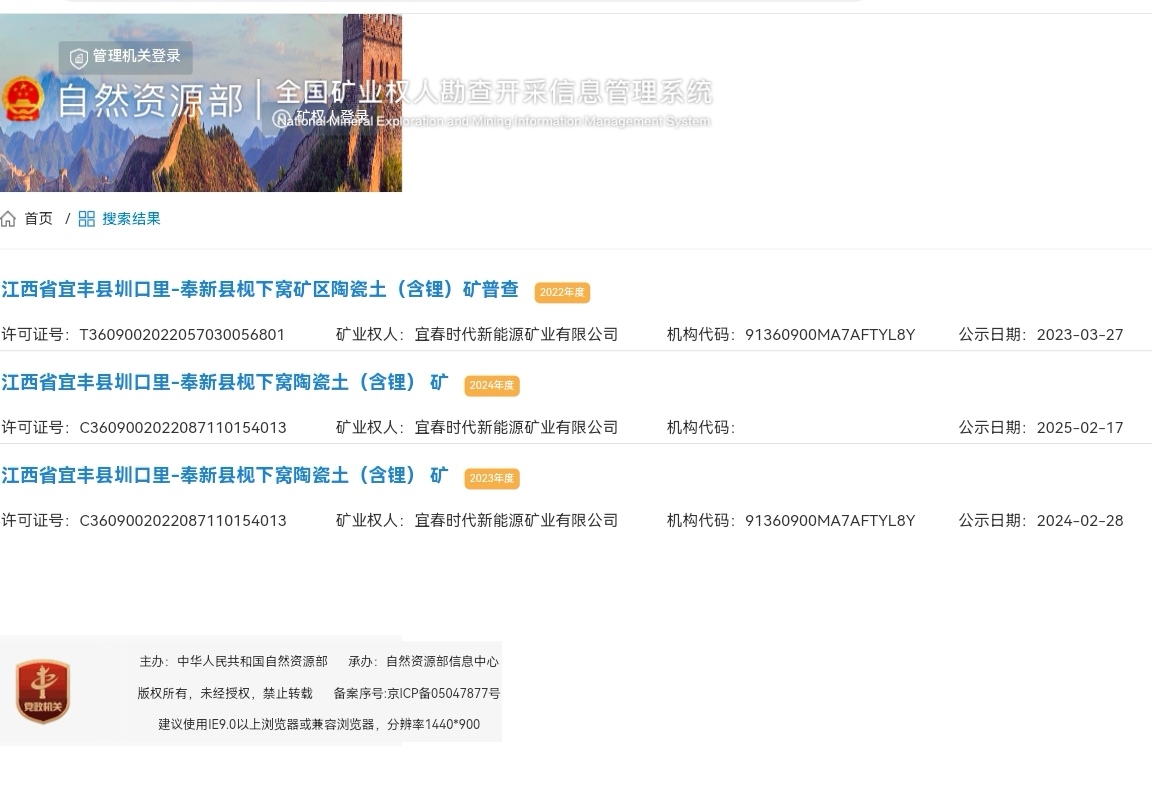The height and width of the screenshot is (800, 1152).
Task: Click the 2023年度 tag
Action: coord(492,478)
